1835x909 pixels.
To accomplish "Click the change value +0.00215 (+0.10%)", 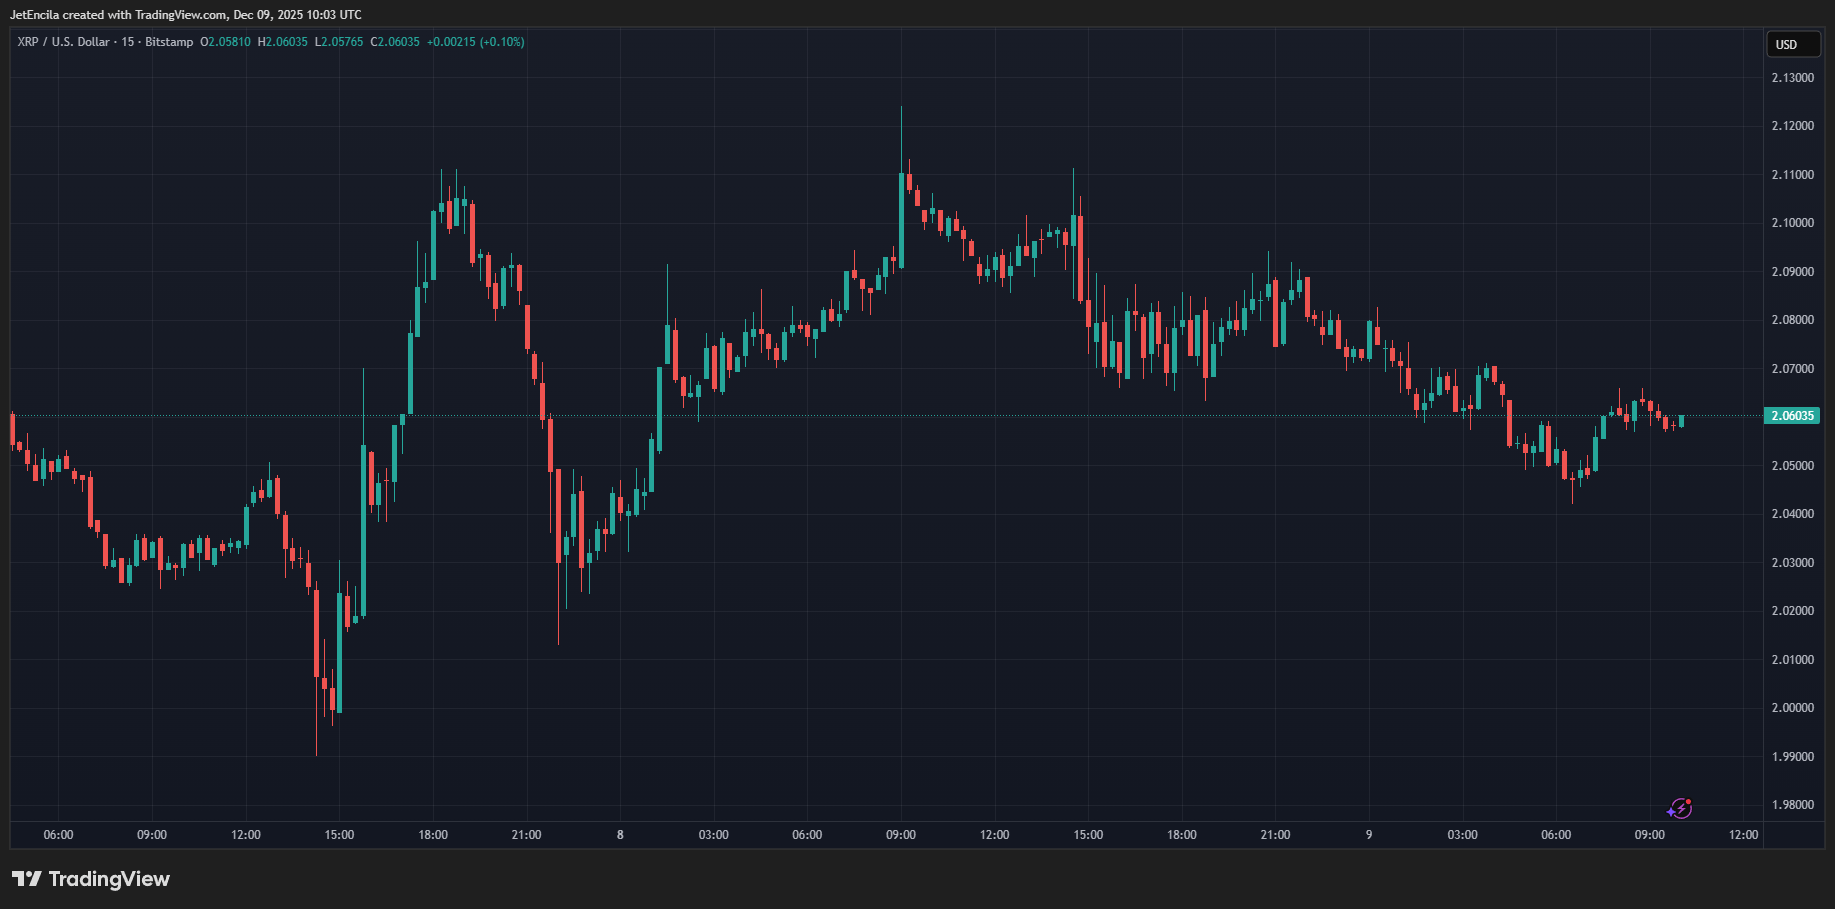I will point(476,42).
